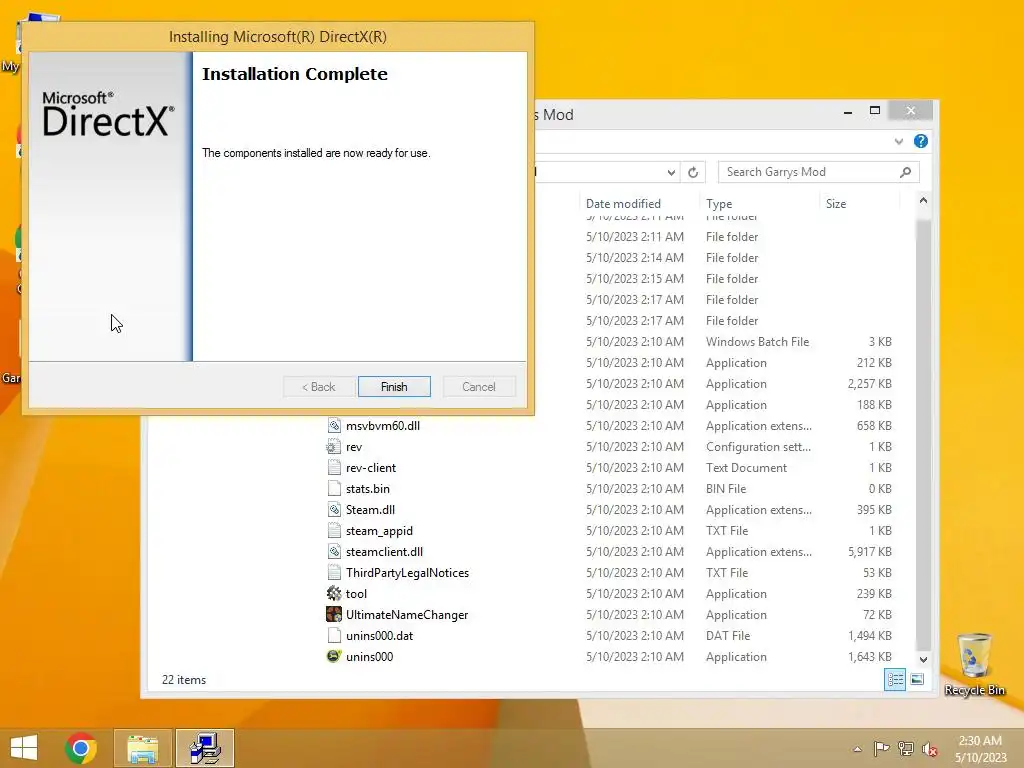Show hidden system tray icons arrow
Image resolution: width=1024 pixels, height=768 pixels.
(857, 749)
